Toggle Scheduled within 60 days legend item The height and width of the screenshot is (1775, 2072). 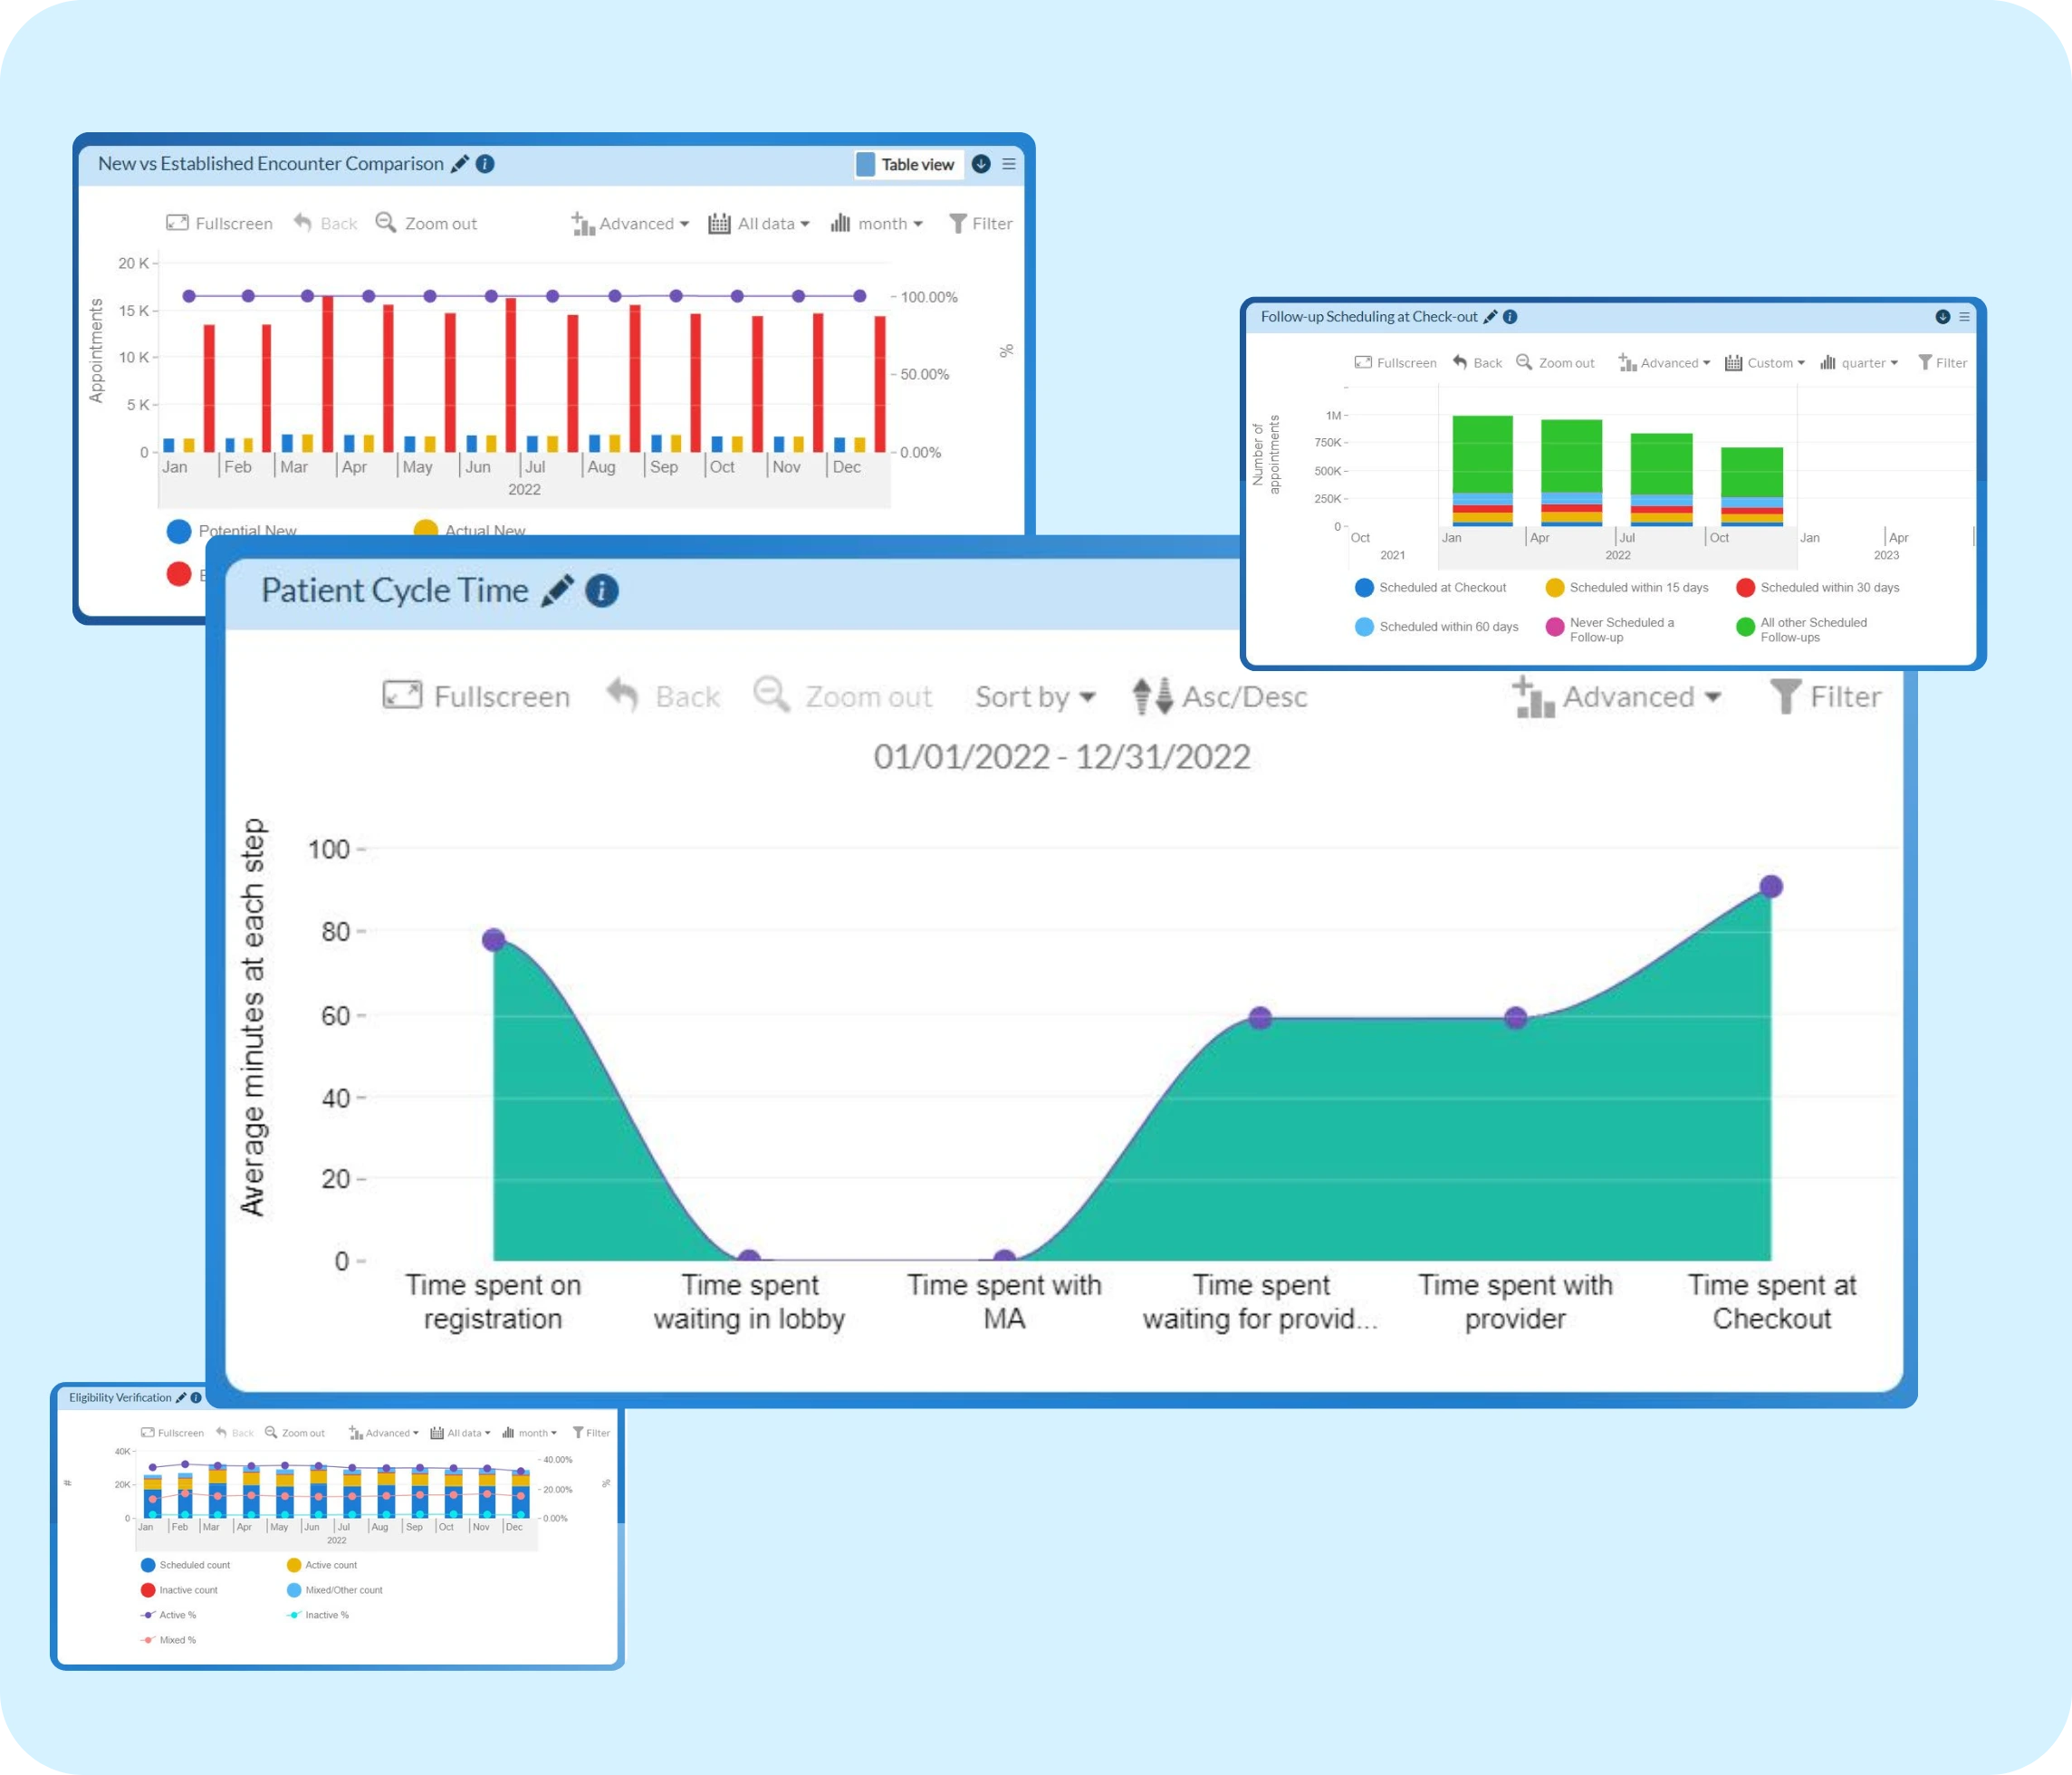(x=1436, y=627)
